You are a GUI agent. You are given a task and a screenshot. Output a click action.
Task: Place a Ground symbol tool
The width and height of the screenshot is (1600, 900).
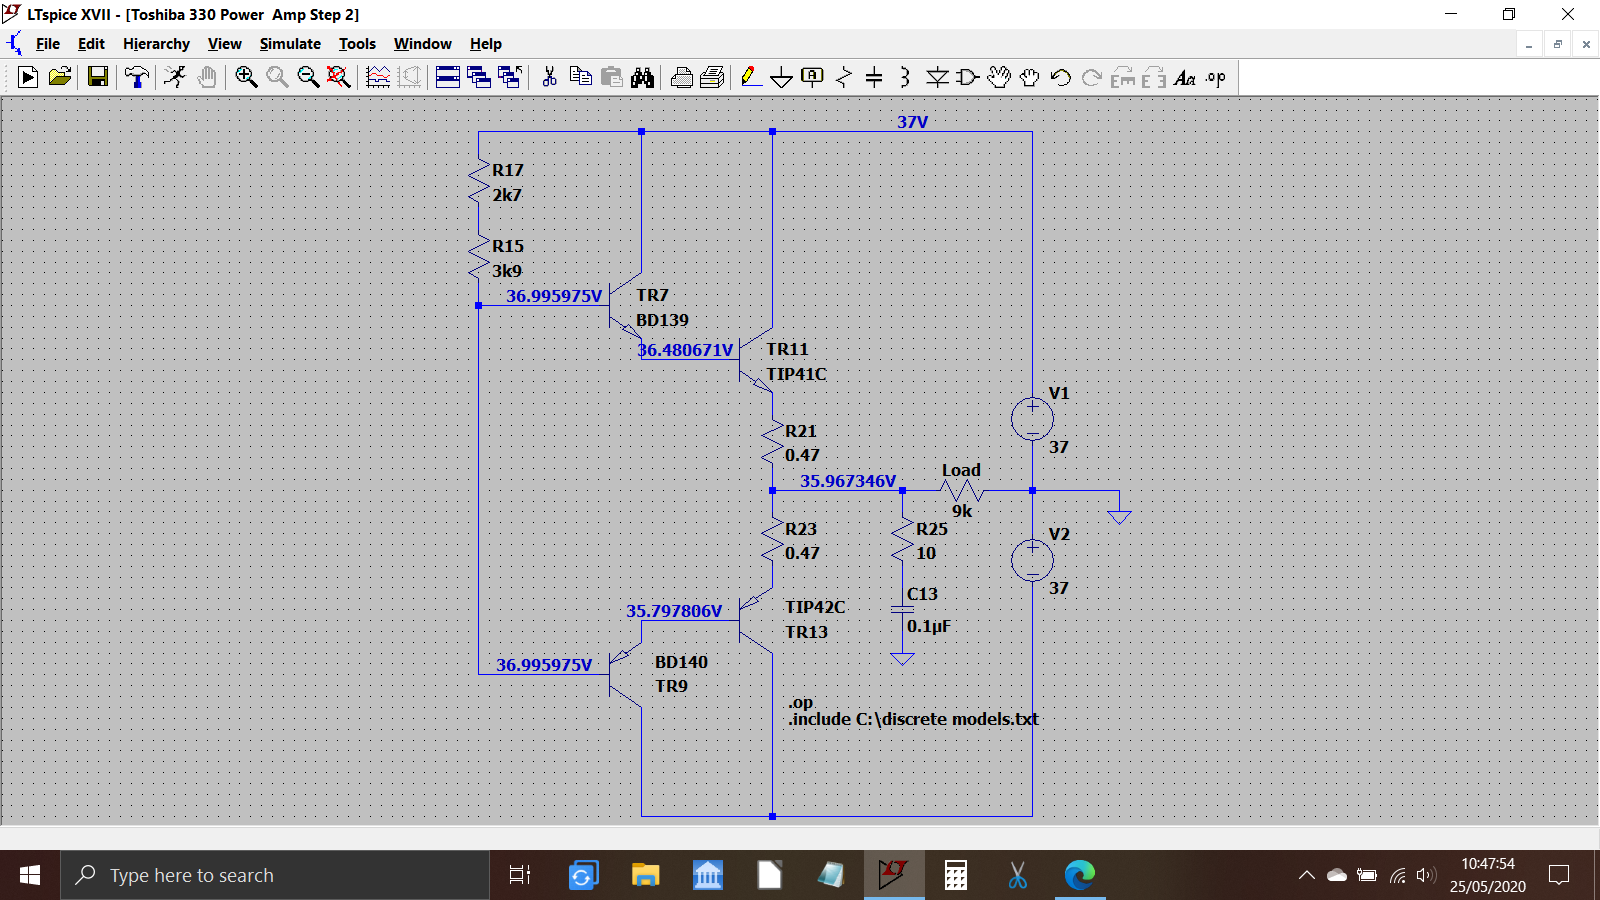(782, 77)
